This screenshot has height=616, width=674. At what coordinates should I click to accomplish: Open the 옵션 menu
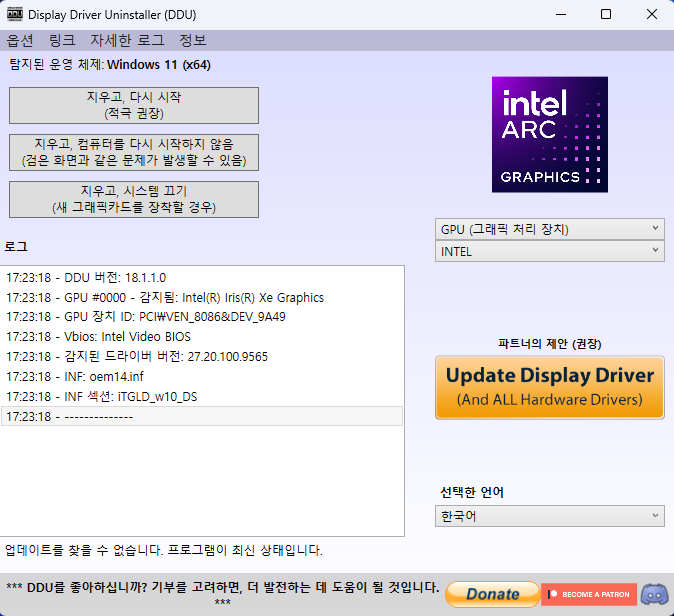point(20,40)
